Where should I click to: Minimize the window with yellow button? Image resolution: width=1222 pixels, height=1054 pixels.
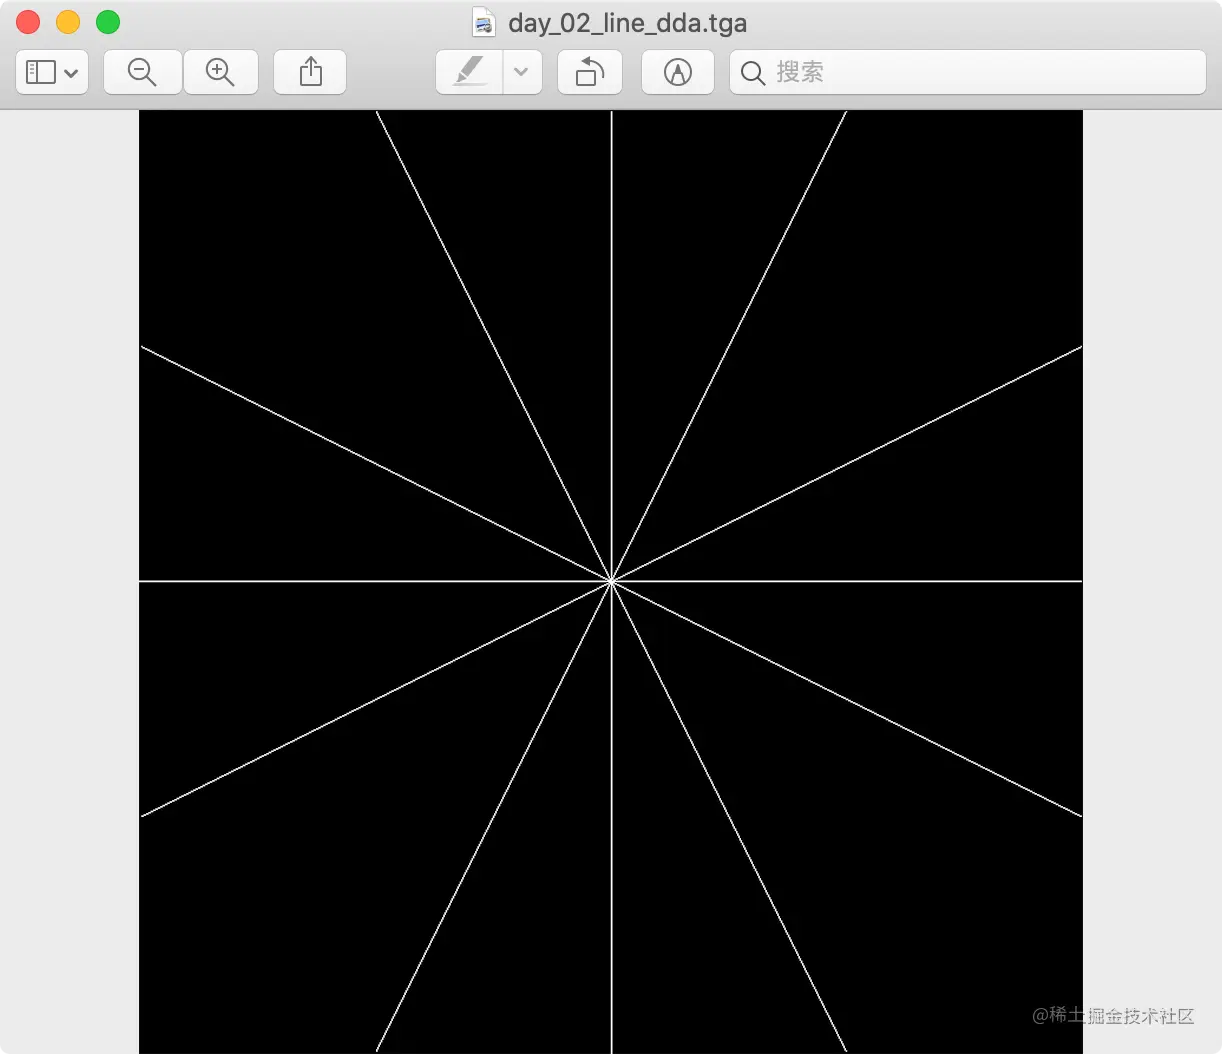[68, 22]
